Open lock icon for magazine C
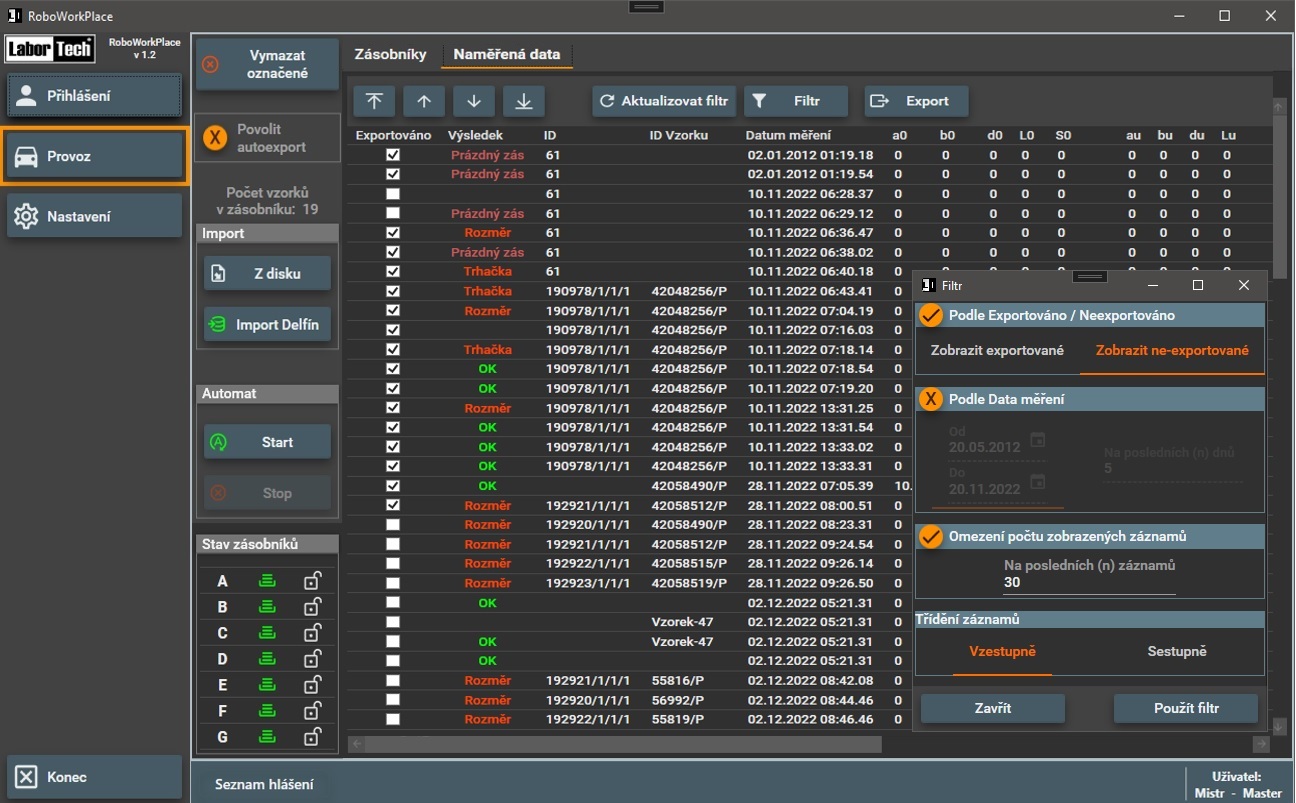 (x=313, y=633)
